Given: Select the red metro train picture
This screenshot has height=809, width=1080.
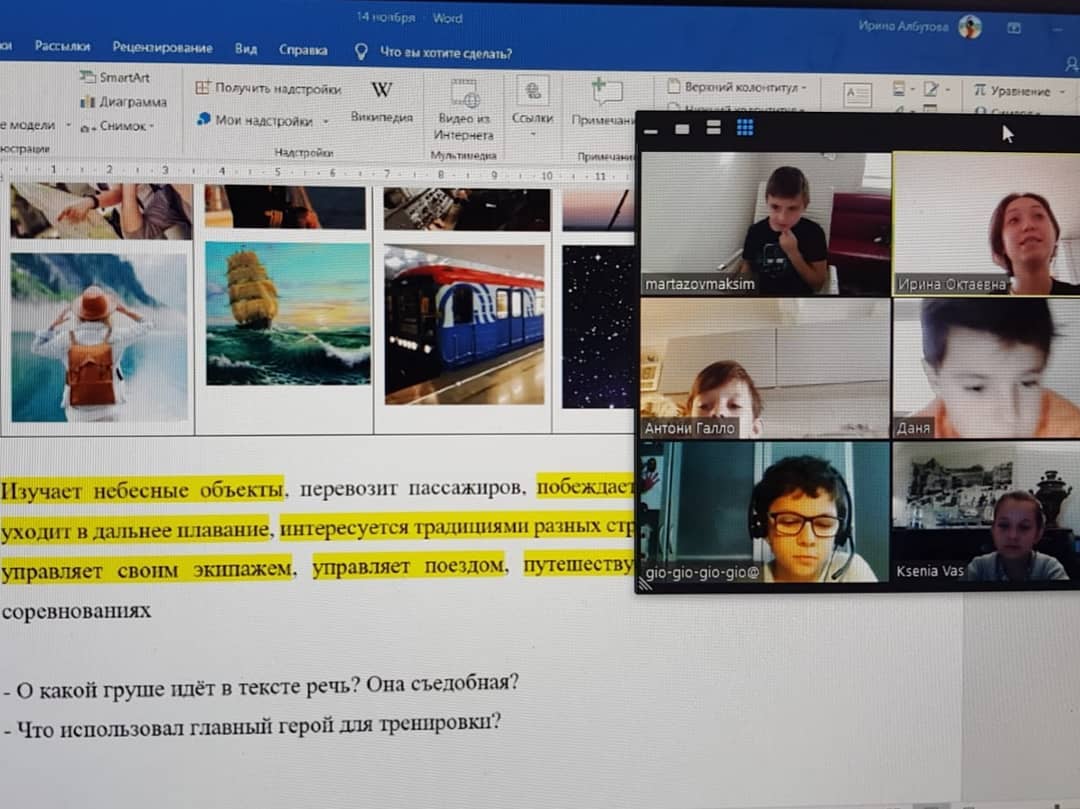Looking at the screenshot, I should [x=464, y=324].
